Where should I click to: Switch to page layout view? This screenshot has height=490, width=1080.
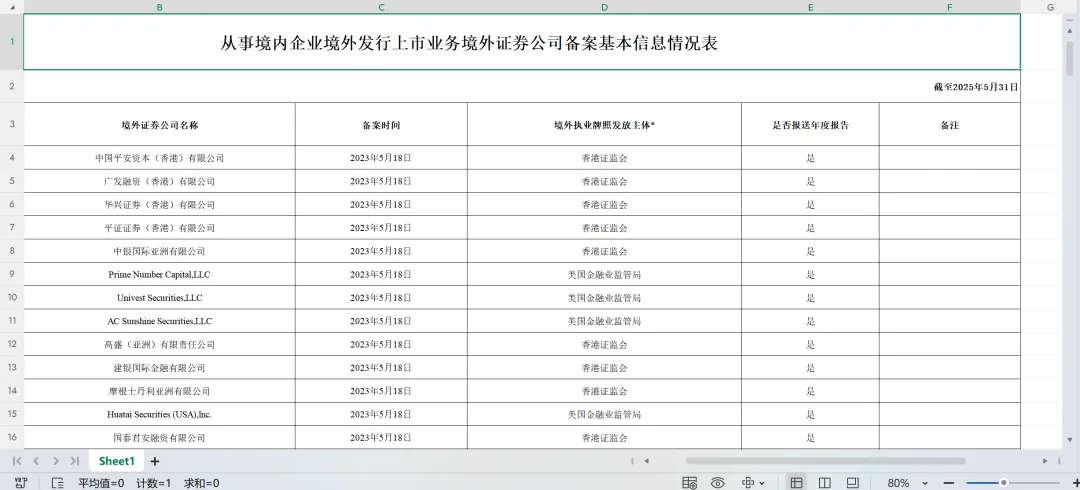[853, 483]
